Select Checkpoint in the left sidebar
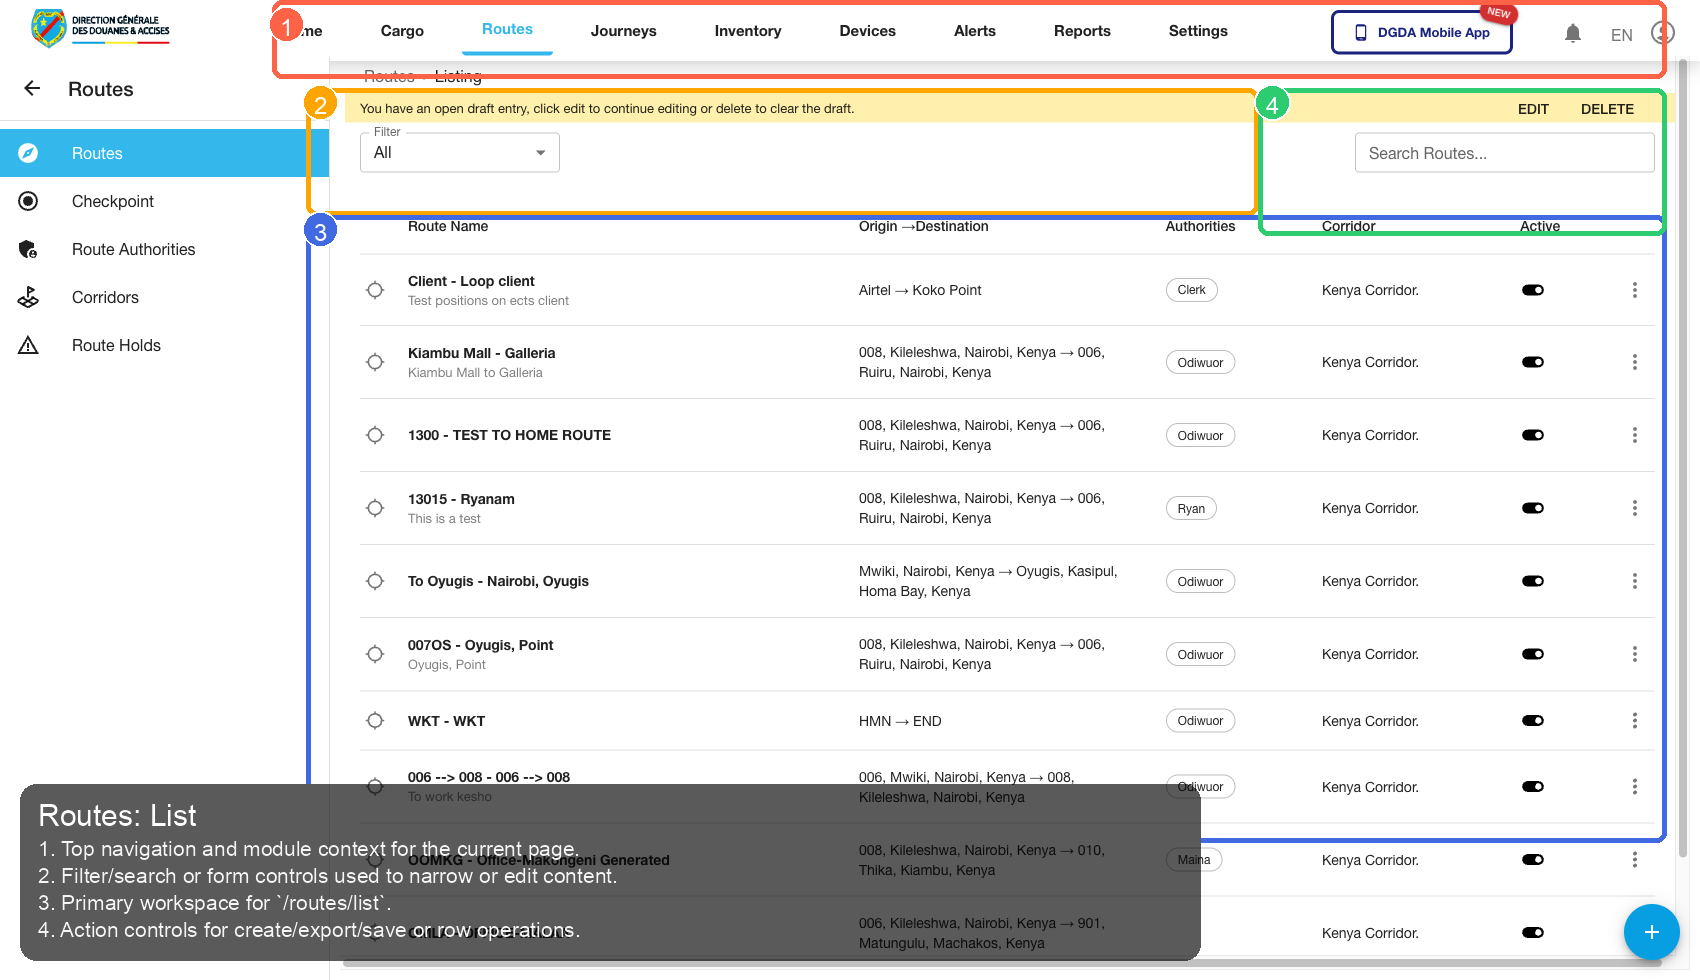 112,201
